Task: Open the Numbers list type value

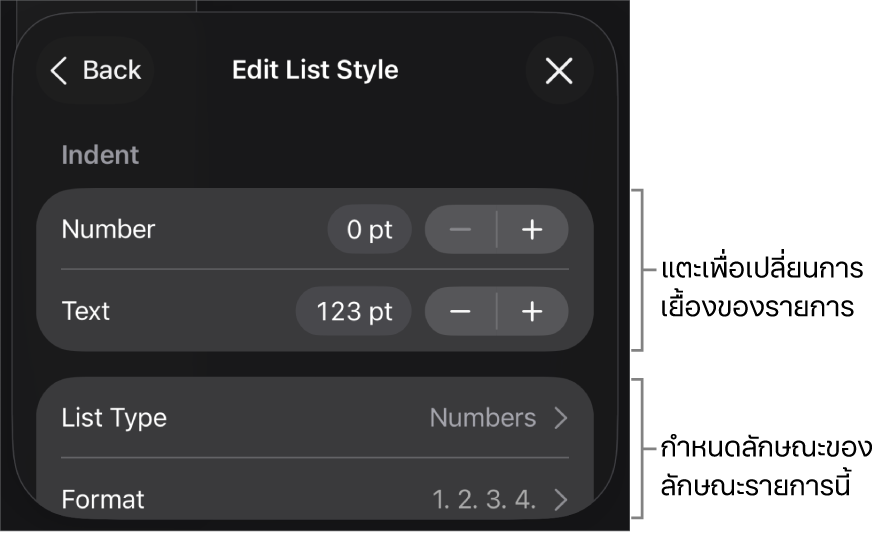Action: click(483, 418)
